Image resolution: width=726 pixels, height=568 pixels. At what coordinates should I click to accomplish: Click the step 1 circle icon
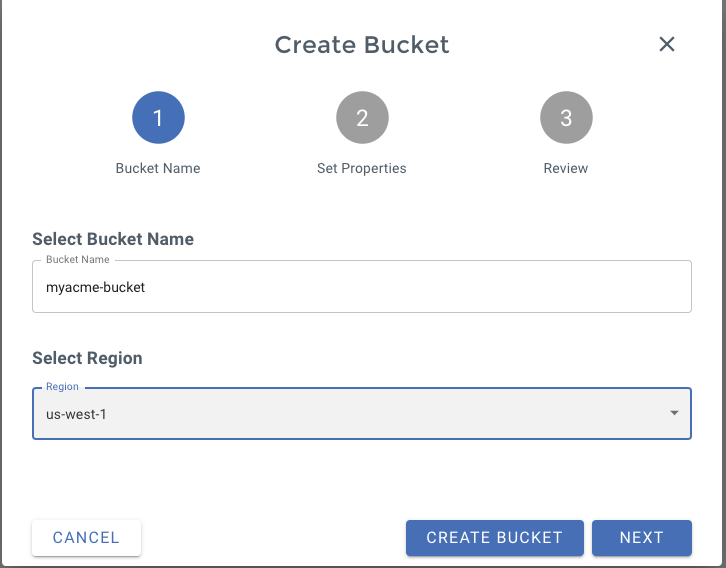(158, 118)
